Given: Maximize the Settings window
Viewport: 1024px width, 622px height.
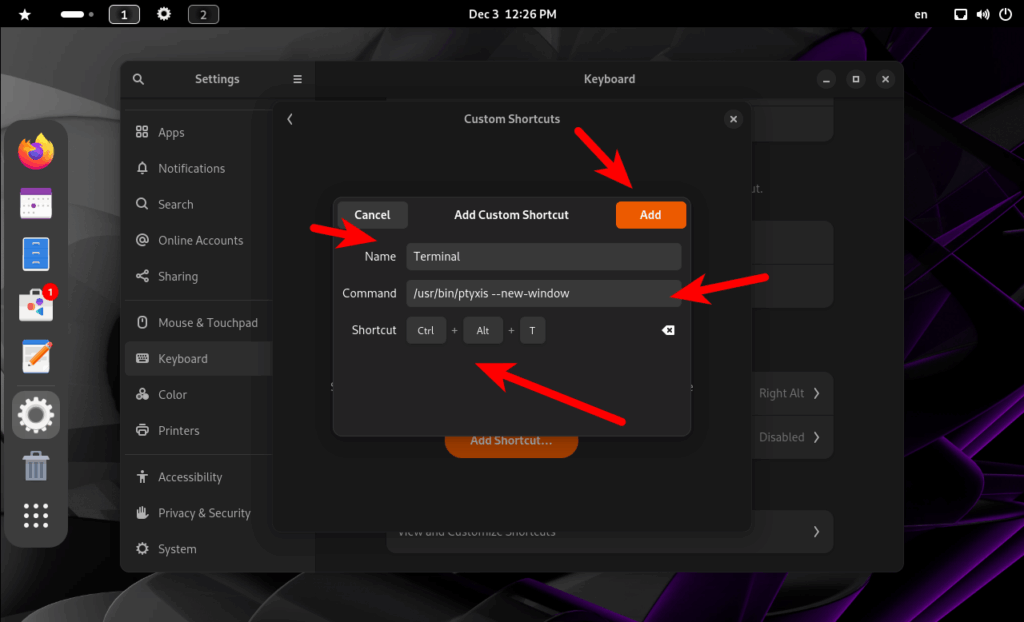Looking at the screenshot, I should pos(856,79).
